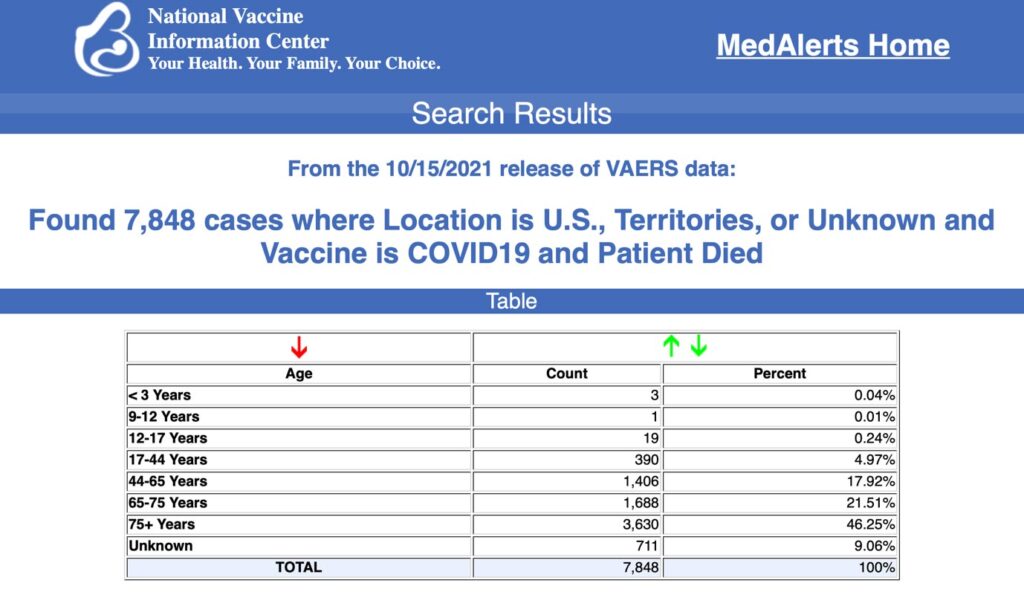Click the National Vaccine Information Center title
The image size is (1024, 606).
(238, 29)
